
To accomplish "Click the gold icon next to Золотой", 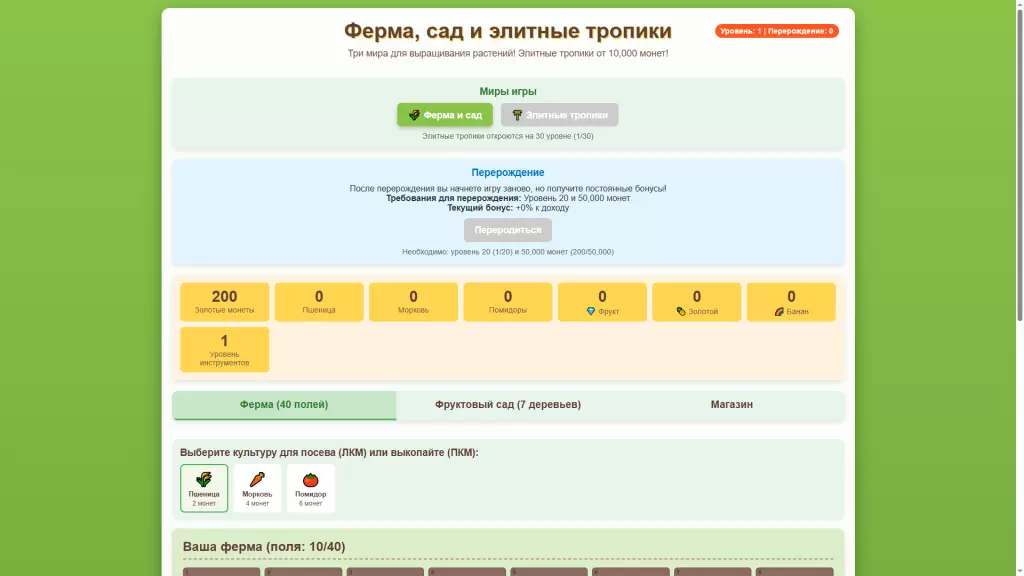I will pyautogui.click(x=681, y=312).
